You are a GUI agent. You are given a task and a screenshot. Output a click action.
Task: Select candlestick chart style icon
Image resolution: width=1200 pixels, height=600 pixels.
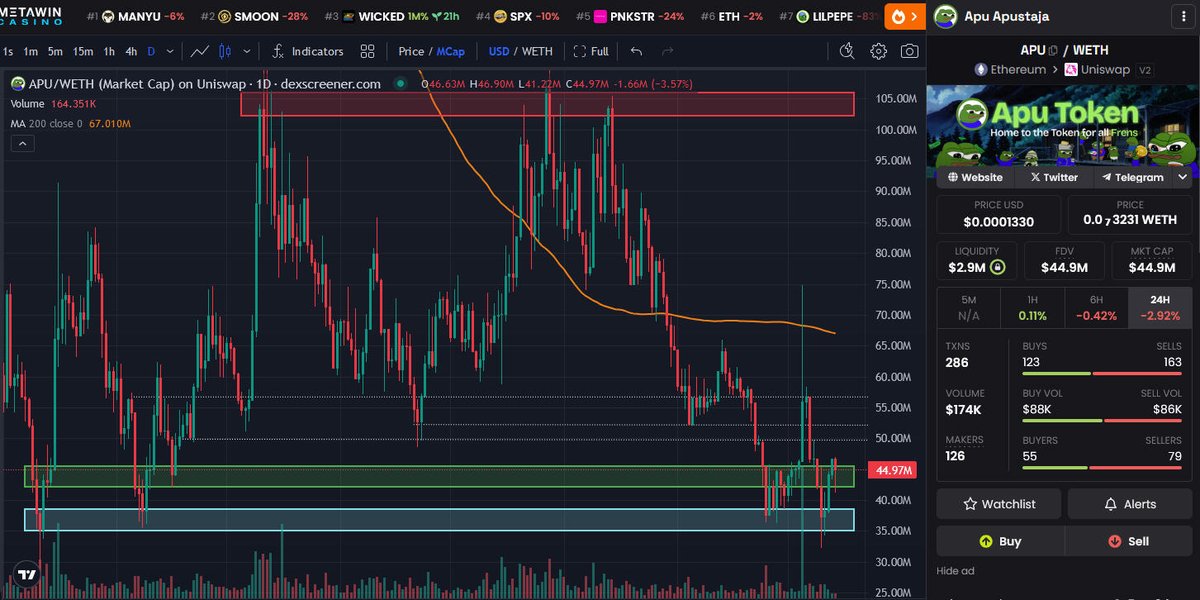pos(225,51)
